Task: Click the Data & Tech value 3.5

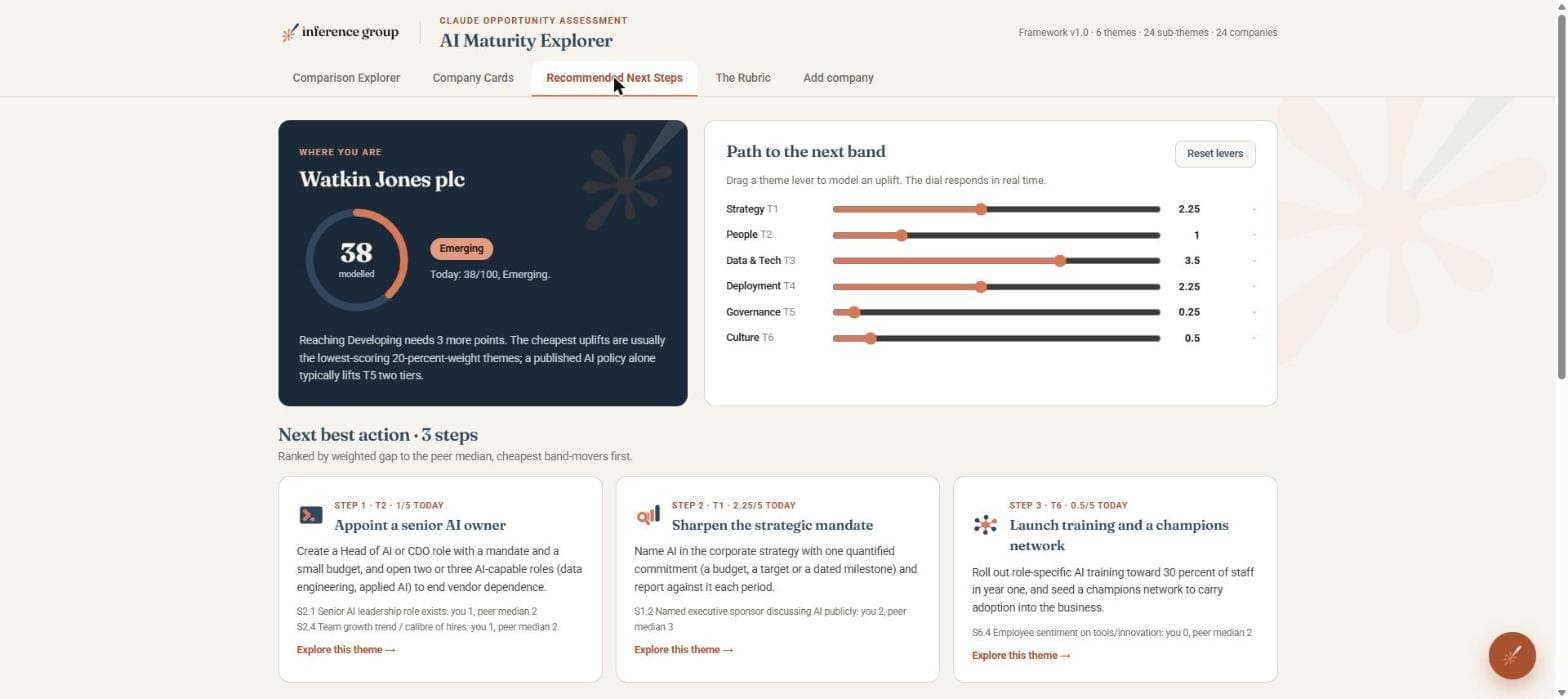Action: click(1192, 261)
